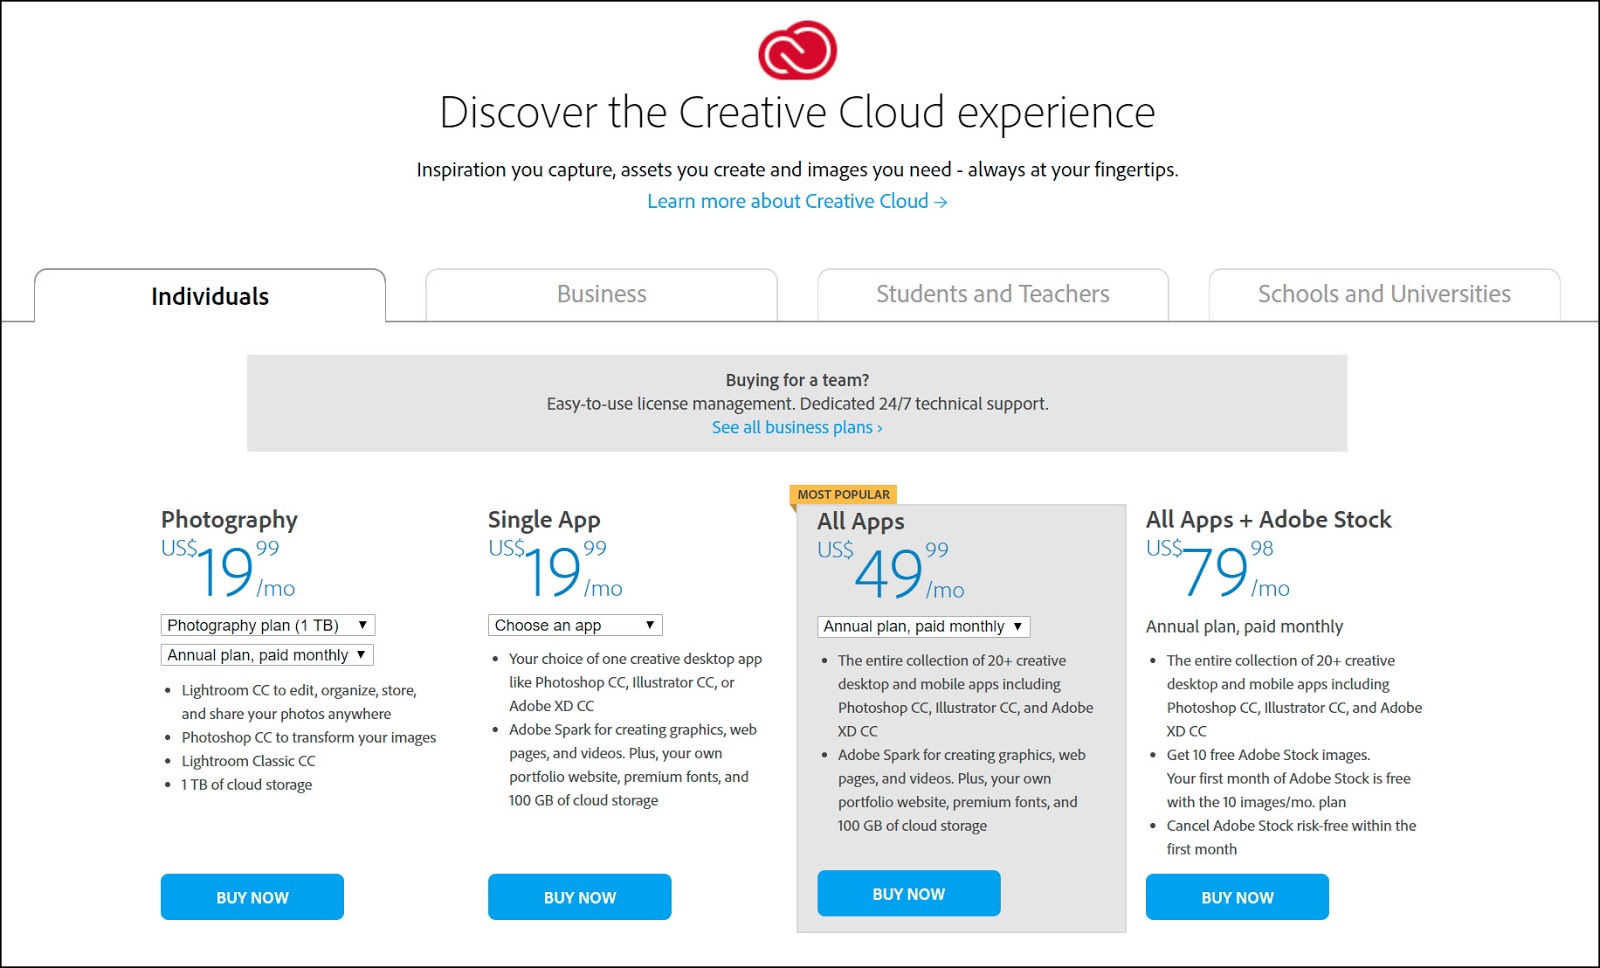Screen dimensions: 1600x968
Task: Click the Lightroom Classic CC bullet
Action: point(248,761)
